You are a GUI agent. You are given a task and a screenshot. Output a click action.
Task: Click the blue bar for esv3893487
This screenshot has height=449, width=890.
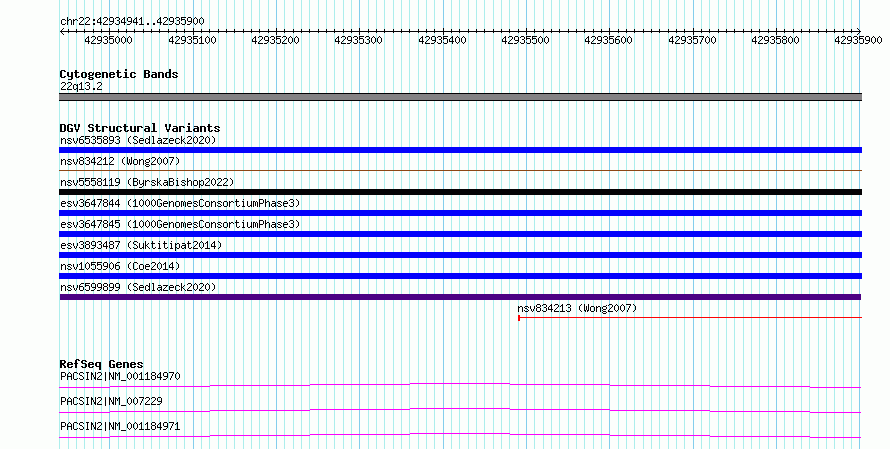click(460, 255)
